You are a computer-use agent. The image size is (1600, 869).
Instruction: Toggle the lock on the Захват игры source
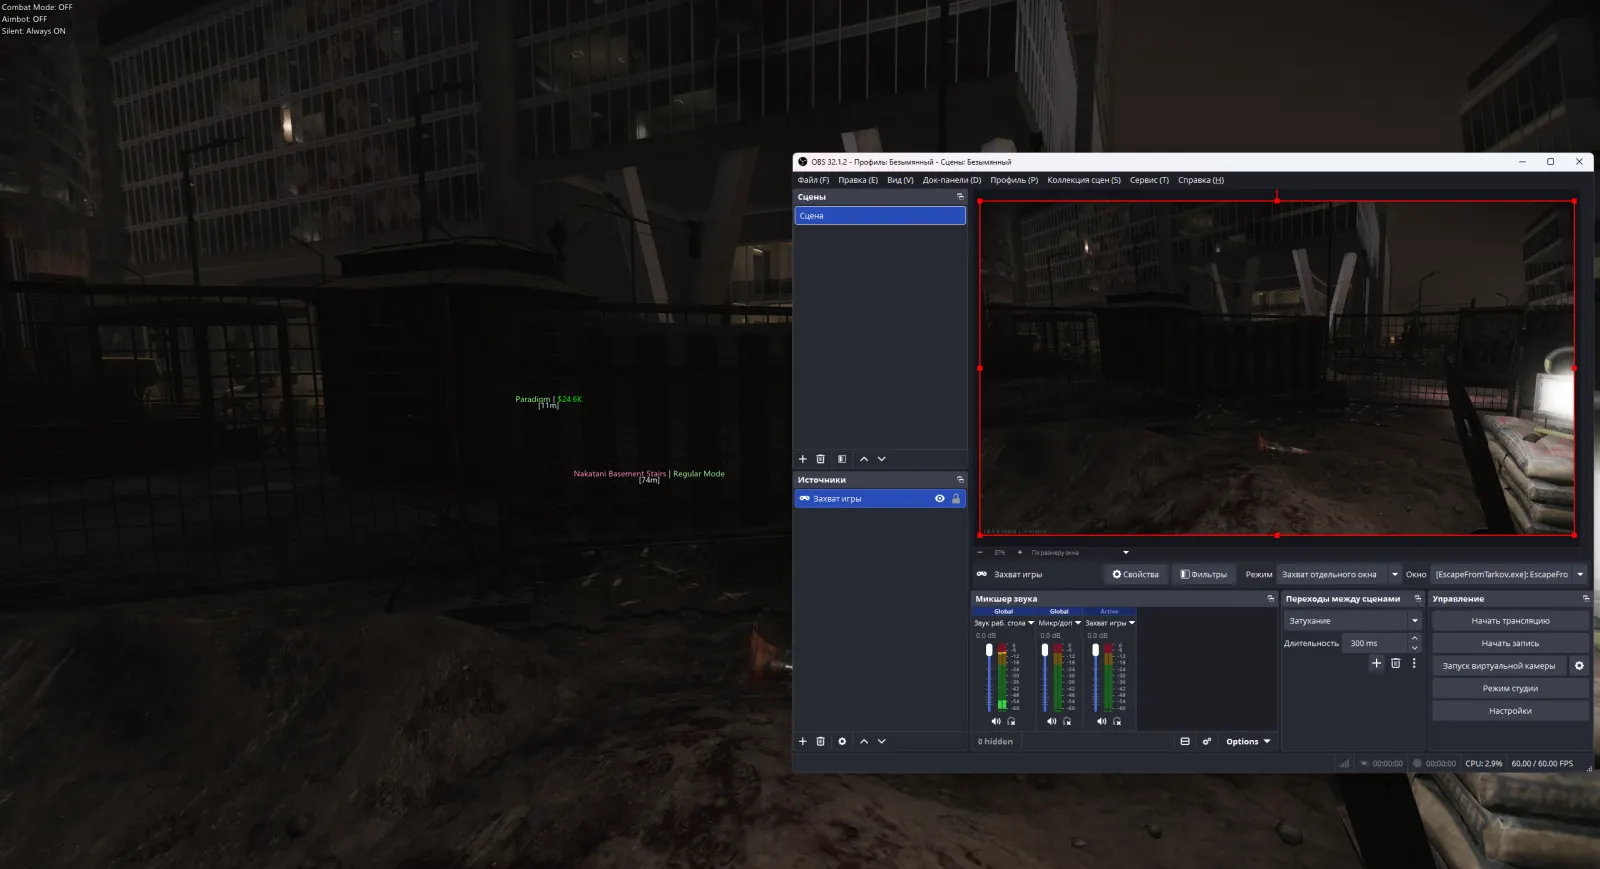[x=956, y=498]
